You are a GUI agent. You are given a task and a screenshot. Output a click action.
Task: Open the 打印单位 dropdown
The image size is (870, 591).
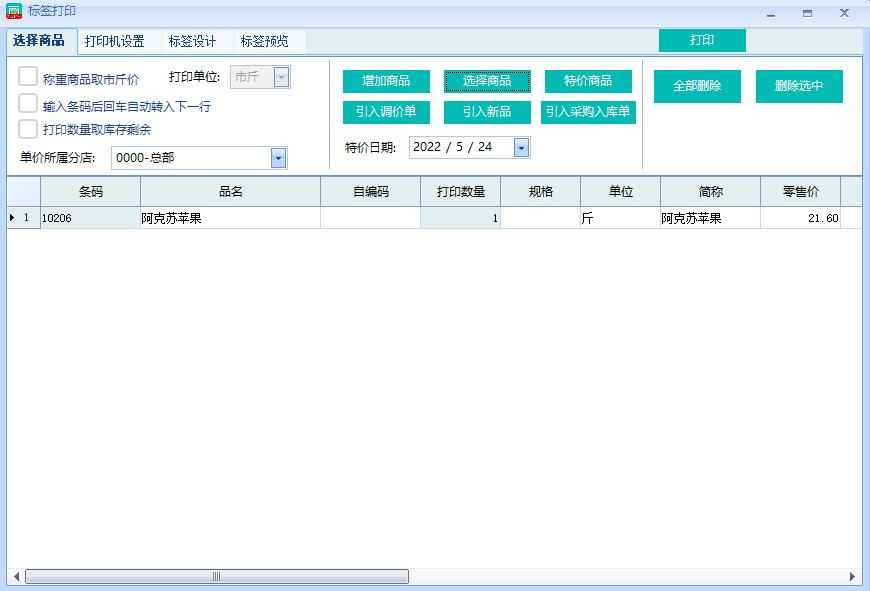pyautogui.click(x=281, y=78)
